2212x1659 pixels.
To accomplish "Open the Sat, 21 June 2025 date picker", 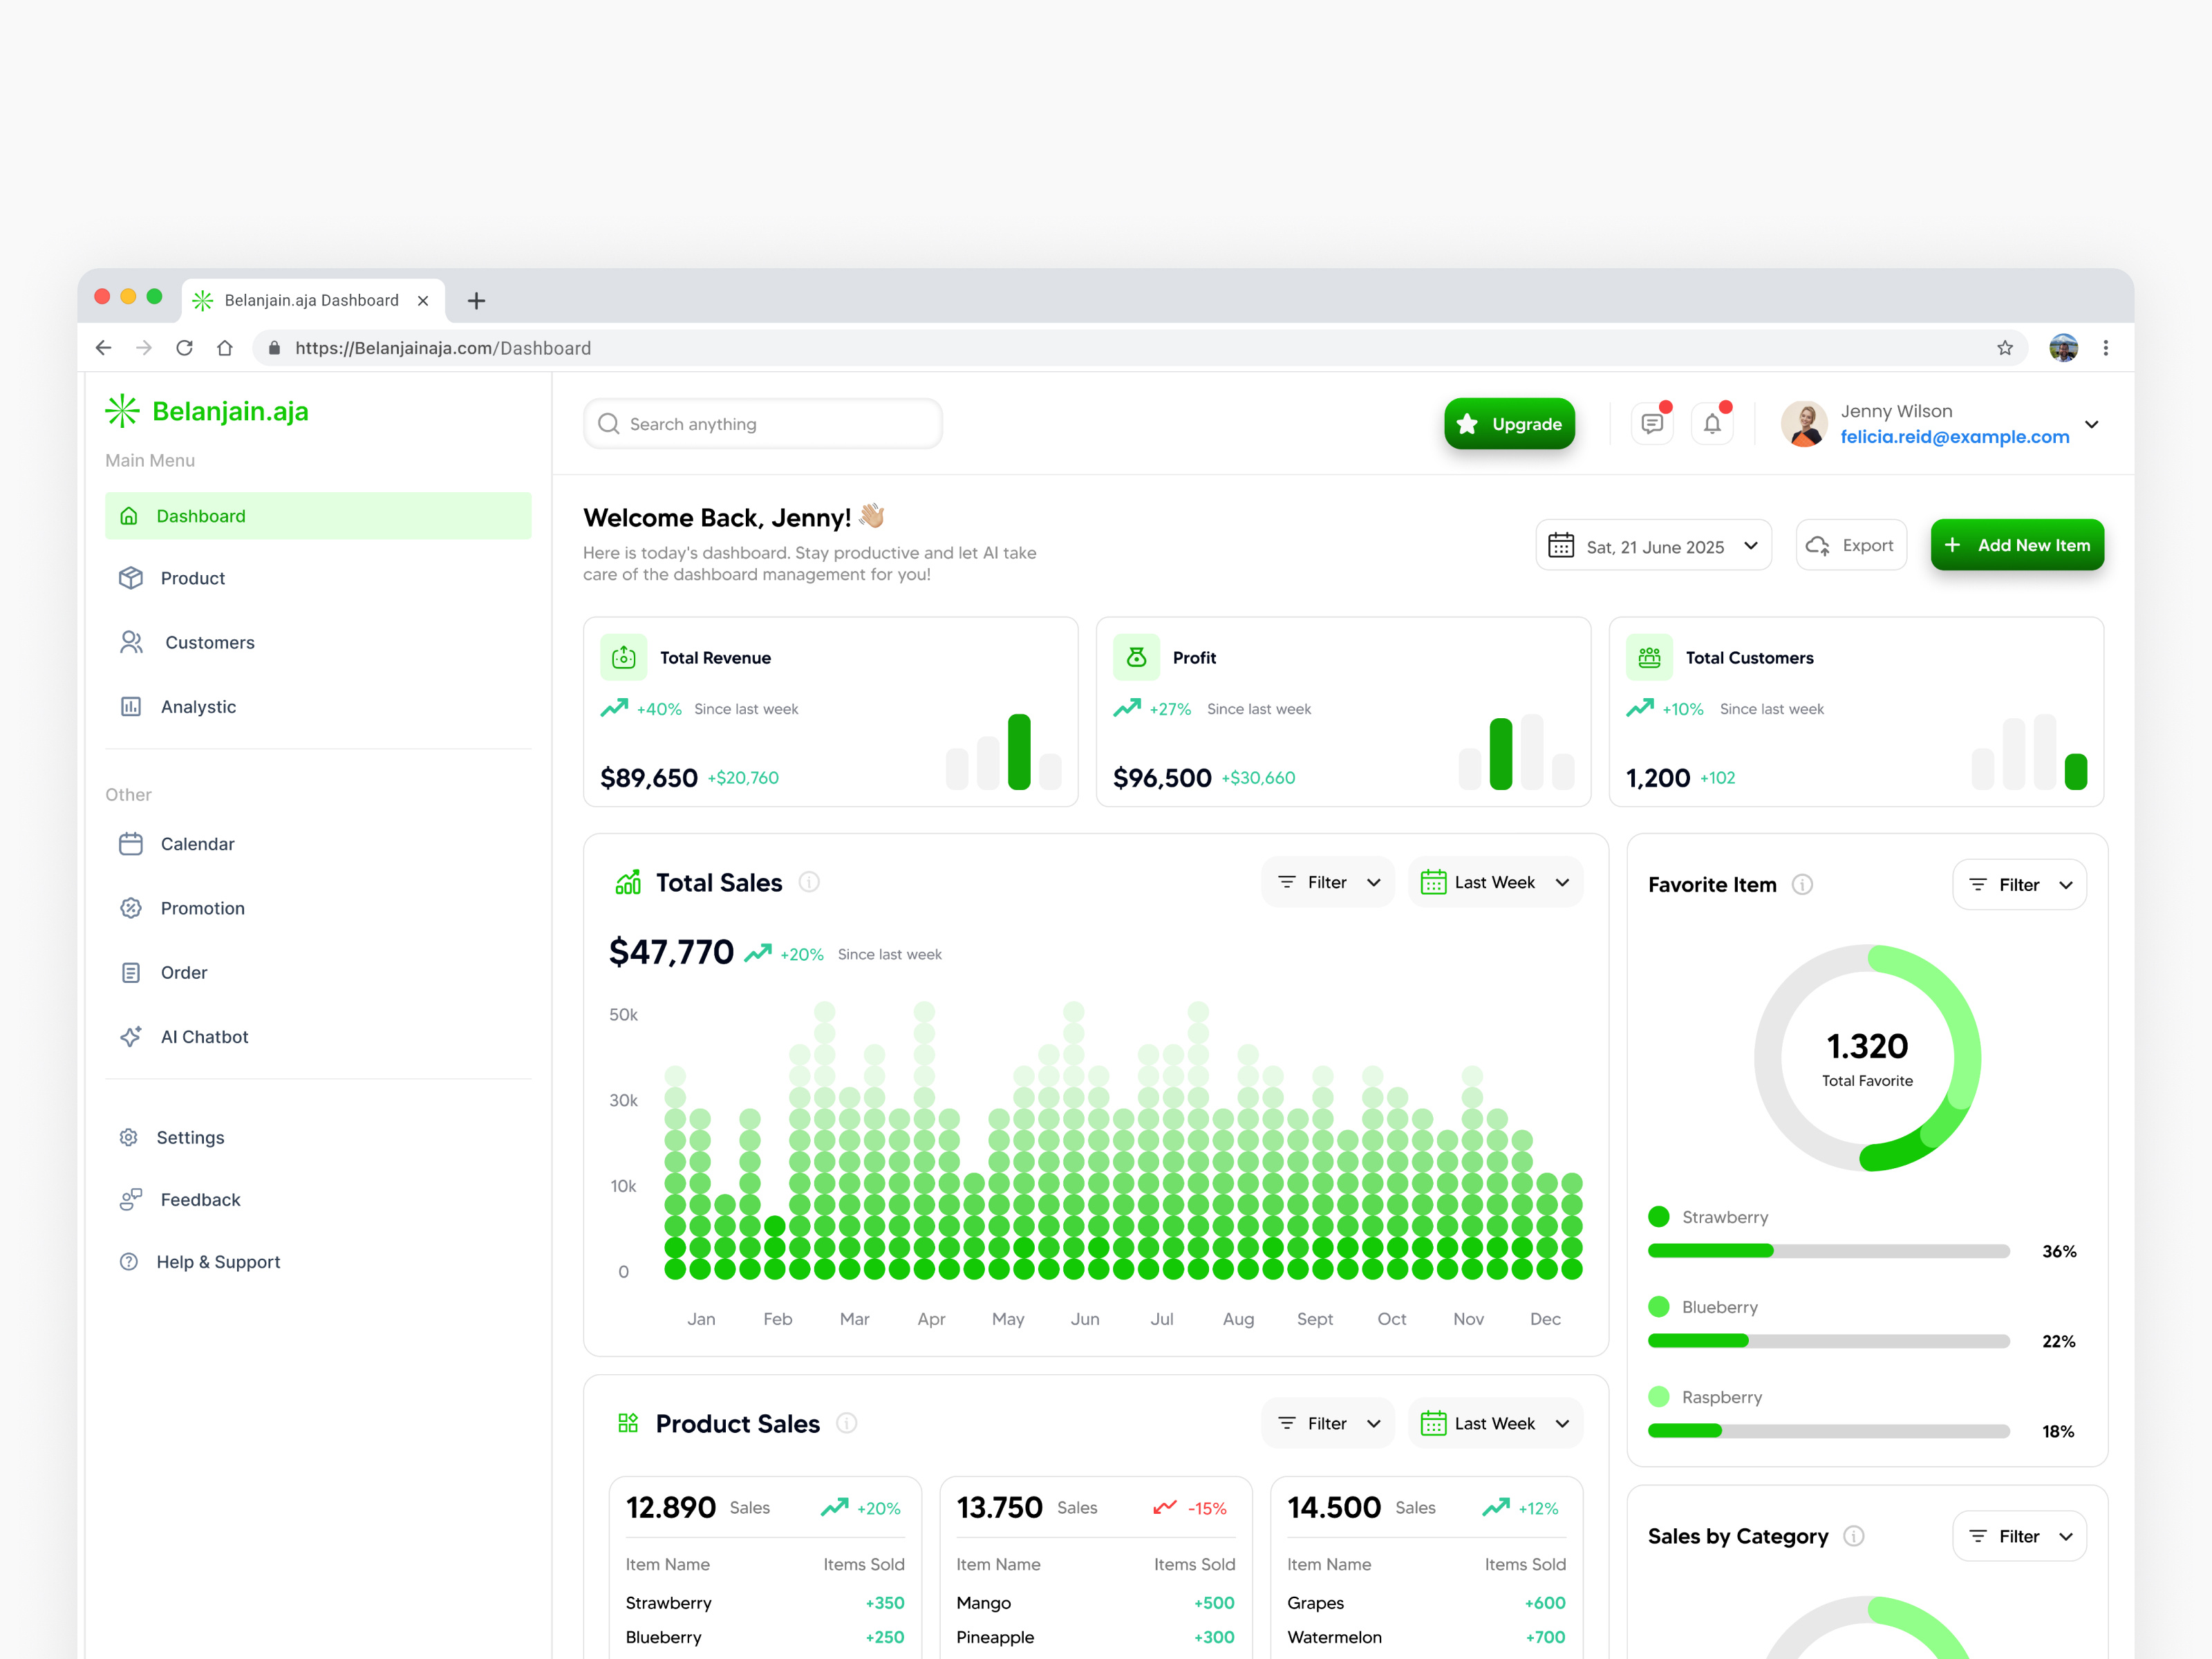I will coord(1653,546).
